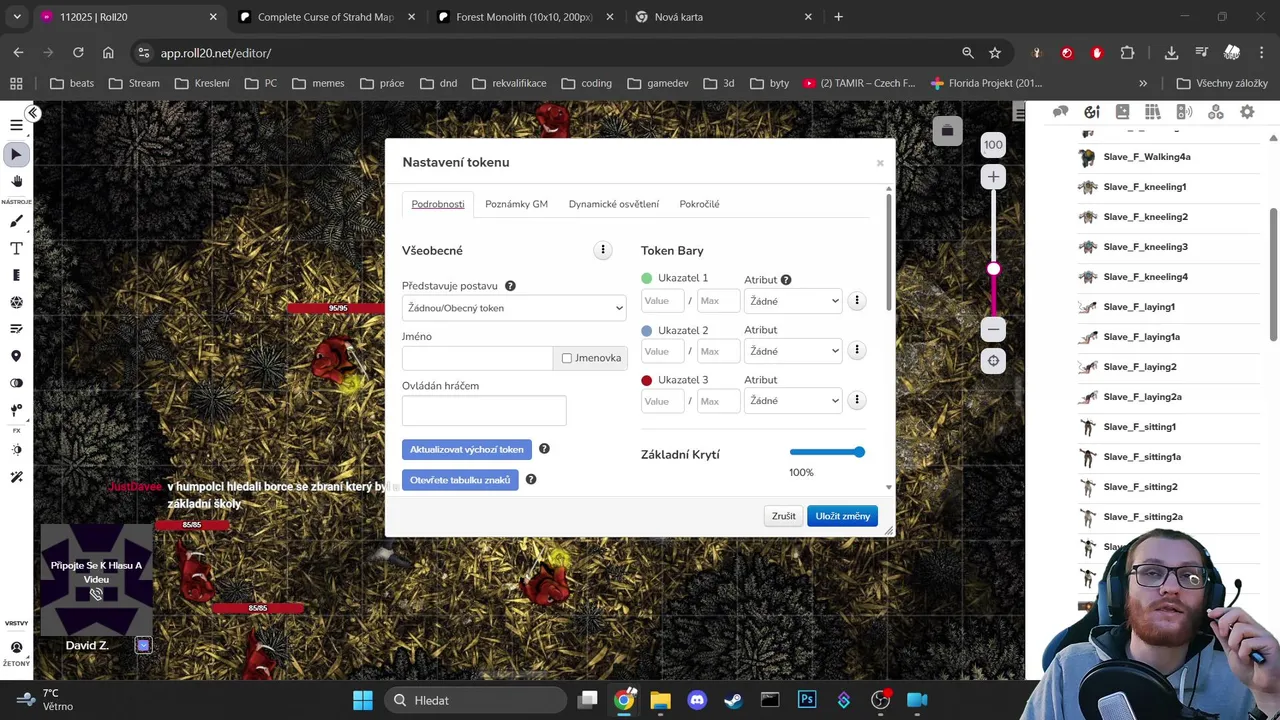Open the FX sun effects tool
This screenshot has width=1280, height=720.
click(16, 450)
